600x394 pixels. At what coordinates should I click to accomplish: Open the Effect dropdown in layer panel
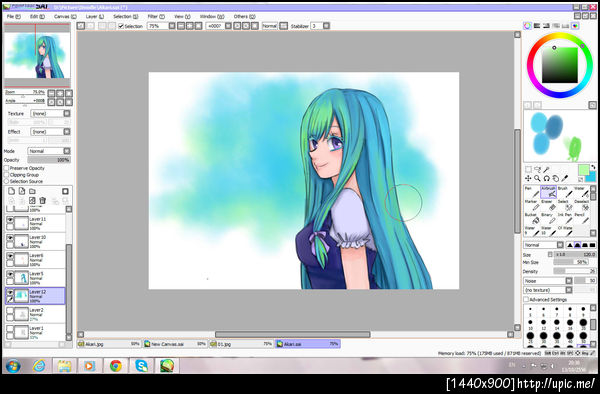point(51,132)
